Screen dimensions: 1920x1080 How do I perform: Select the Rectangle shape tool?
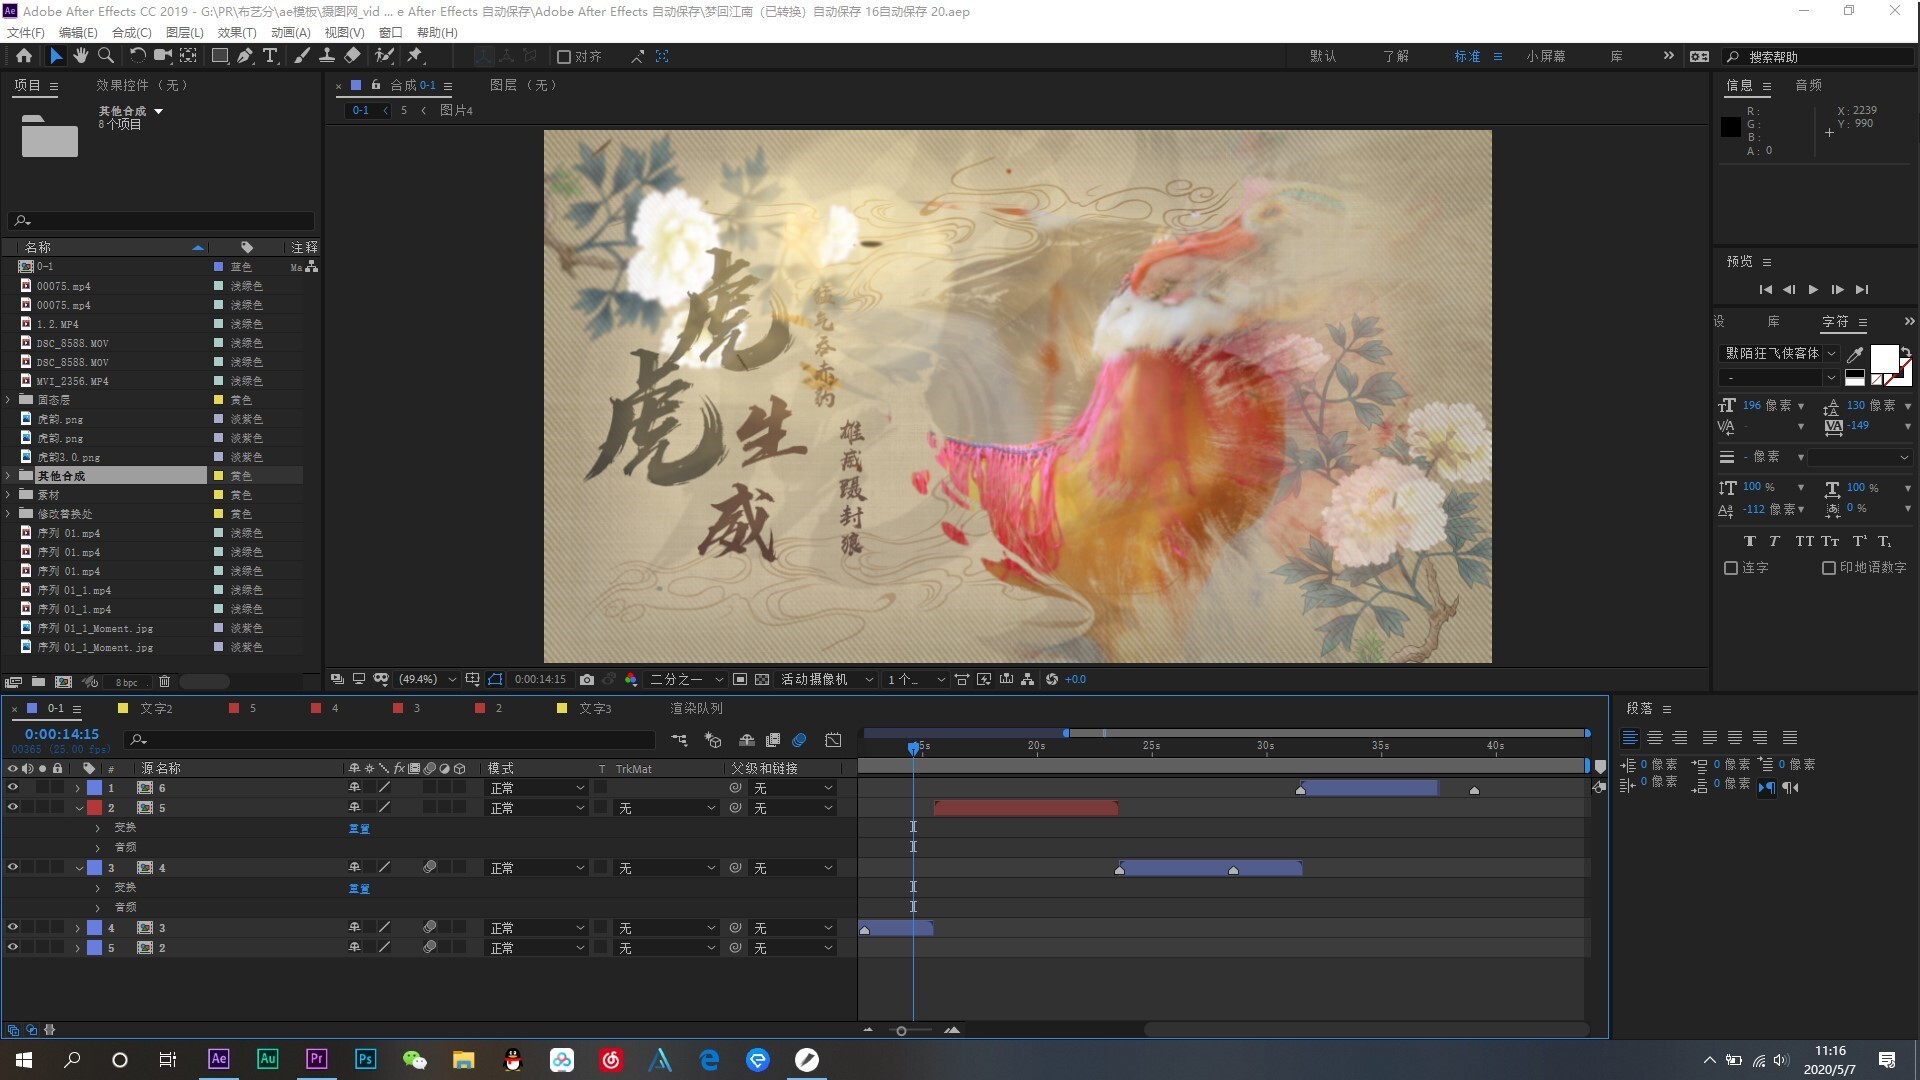click(x=220, y=56)
